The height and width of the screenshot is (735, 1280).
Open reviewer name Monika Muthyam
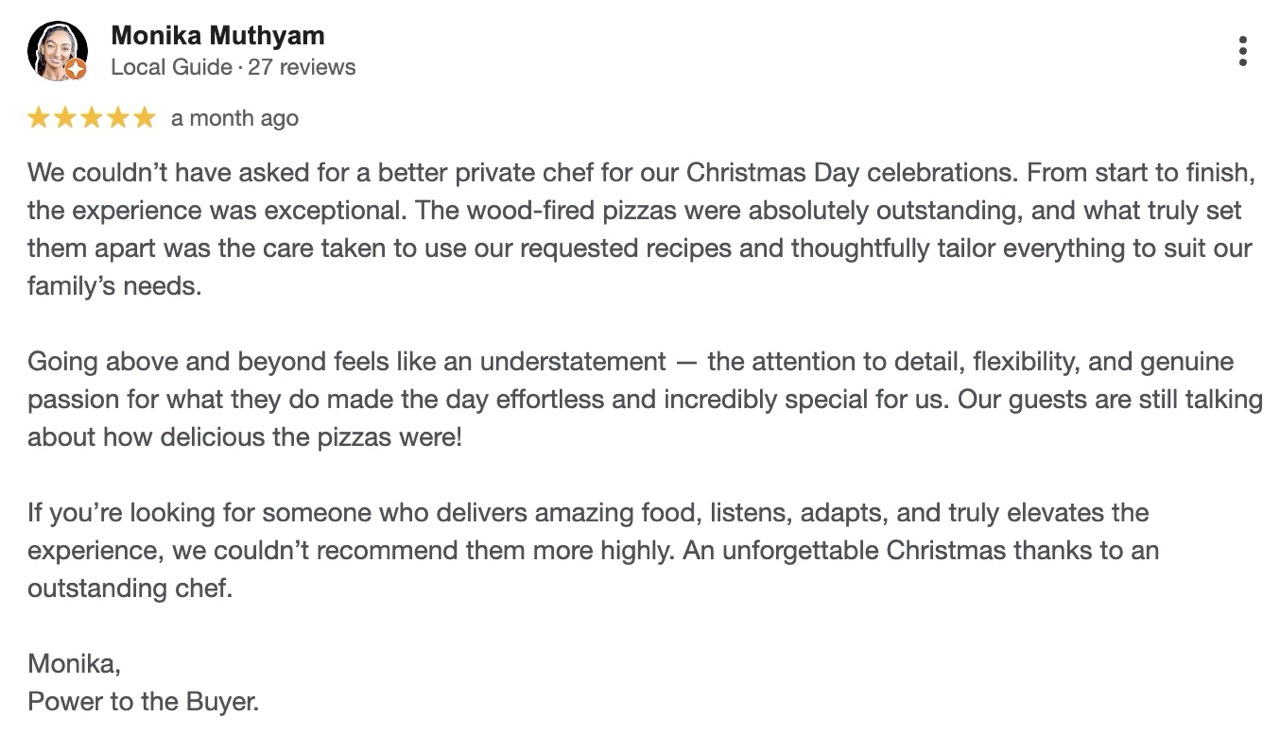coord(217,36)
